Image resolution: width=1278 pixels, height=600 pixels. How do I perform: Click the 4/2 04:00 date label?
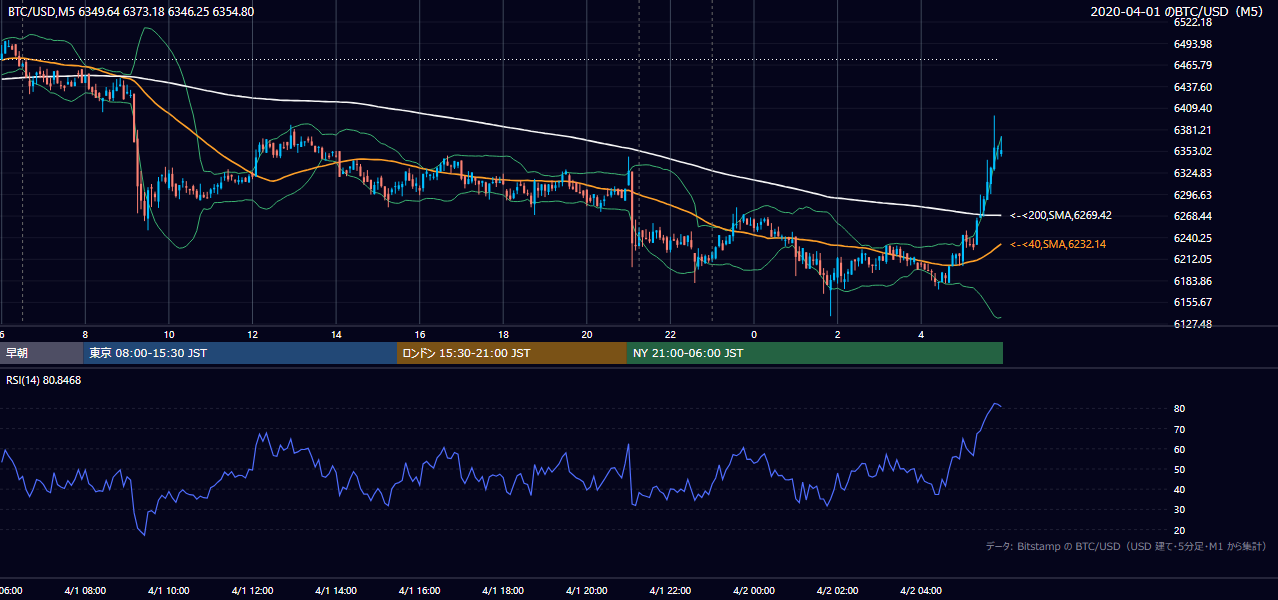(x=922, y=590)
